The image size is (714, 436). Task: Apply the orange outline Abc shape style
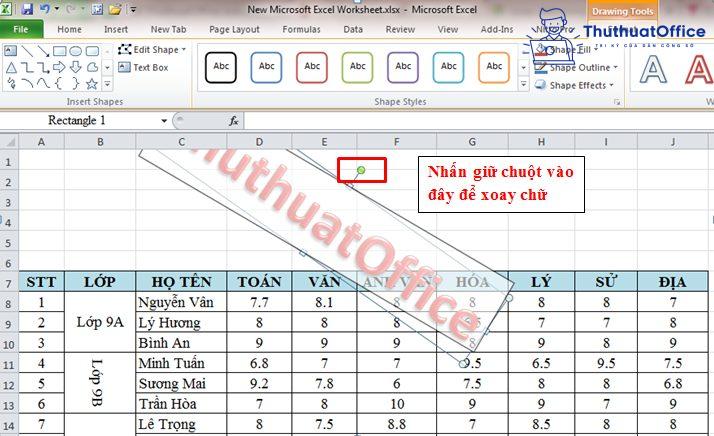[494, 67]
